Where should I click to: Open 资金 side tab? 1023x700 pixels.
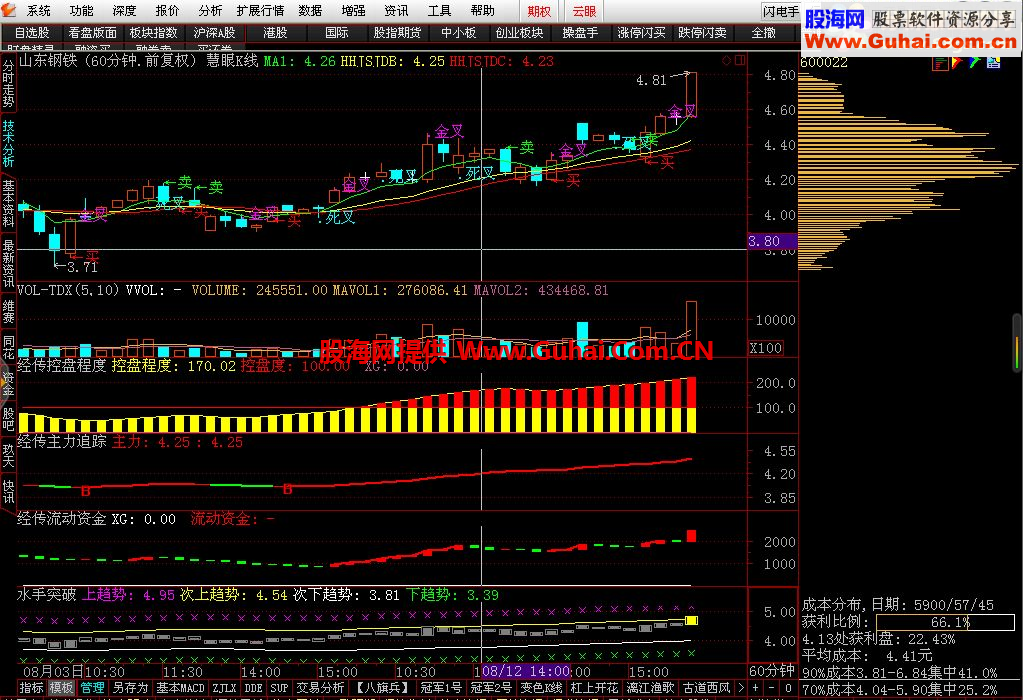[x=8, y=384]
